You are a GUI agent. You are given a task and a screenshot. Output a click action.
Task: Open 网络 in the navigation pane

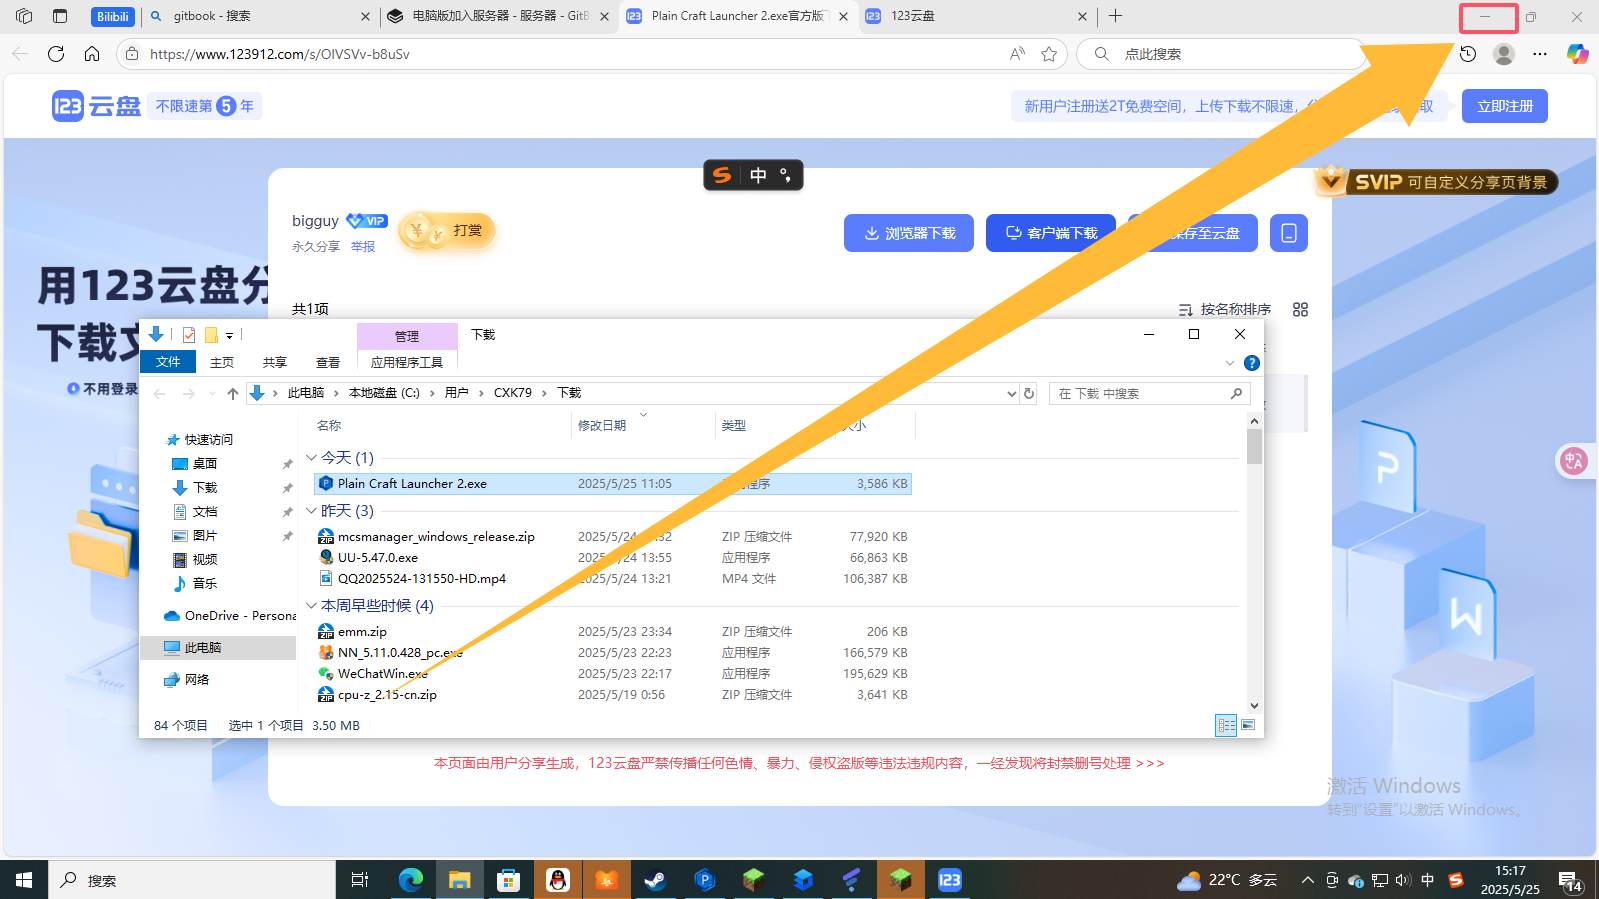point(197,680)
